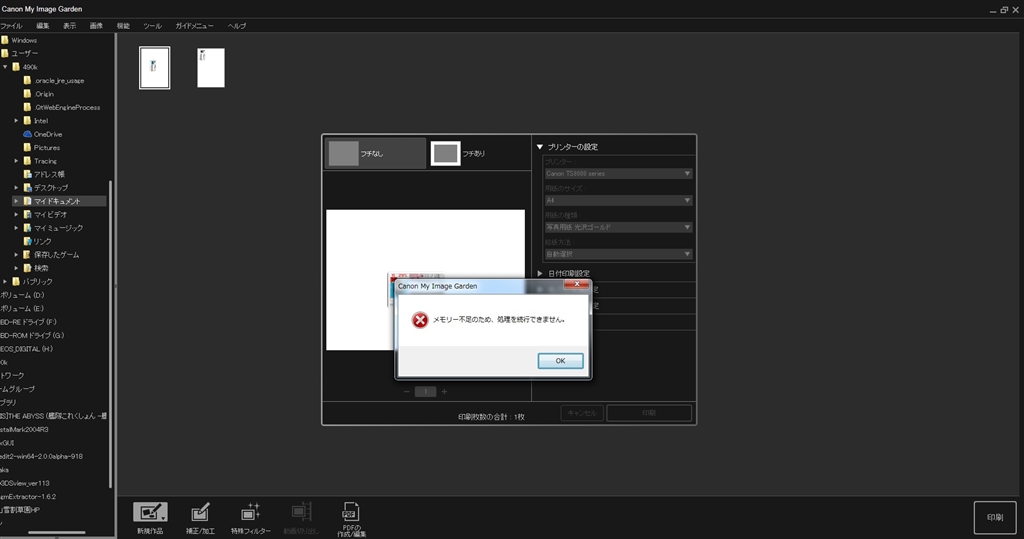Expand the 保存したゲーム folder node

tap(16, 255)
